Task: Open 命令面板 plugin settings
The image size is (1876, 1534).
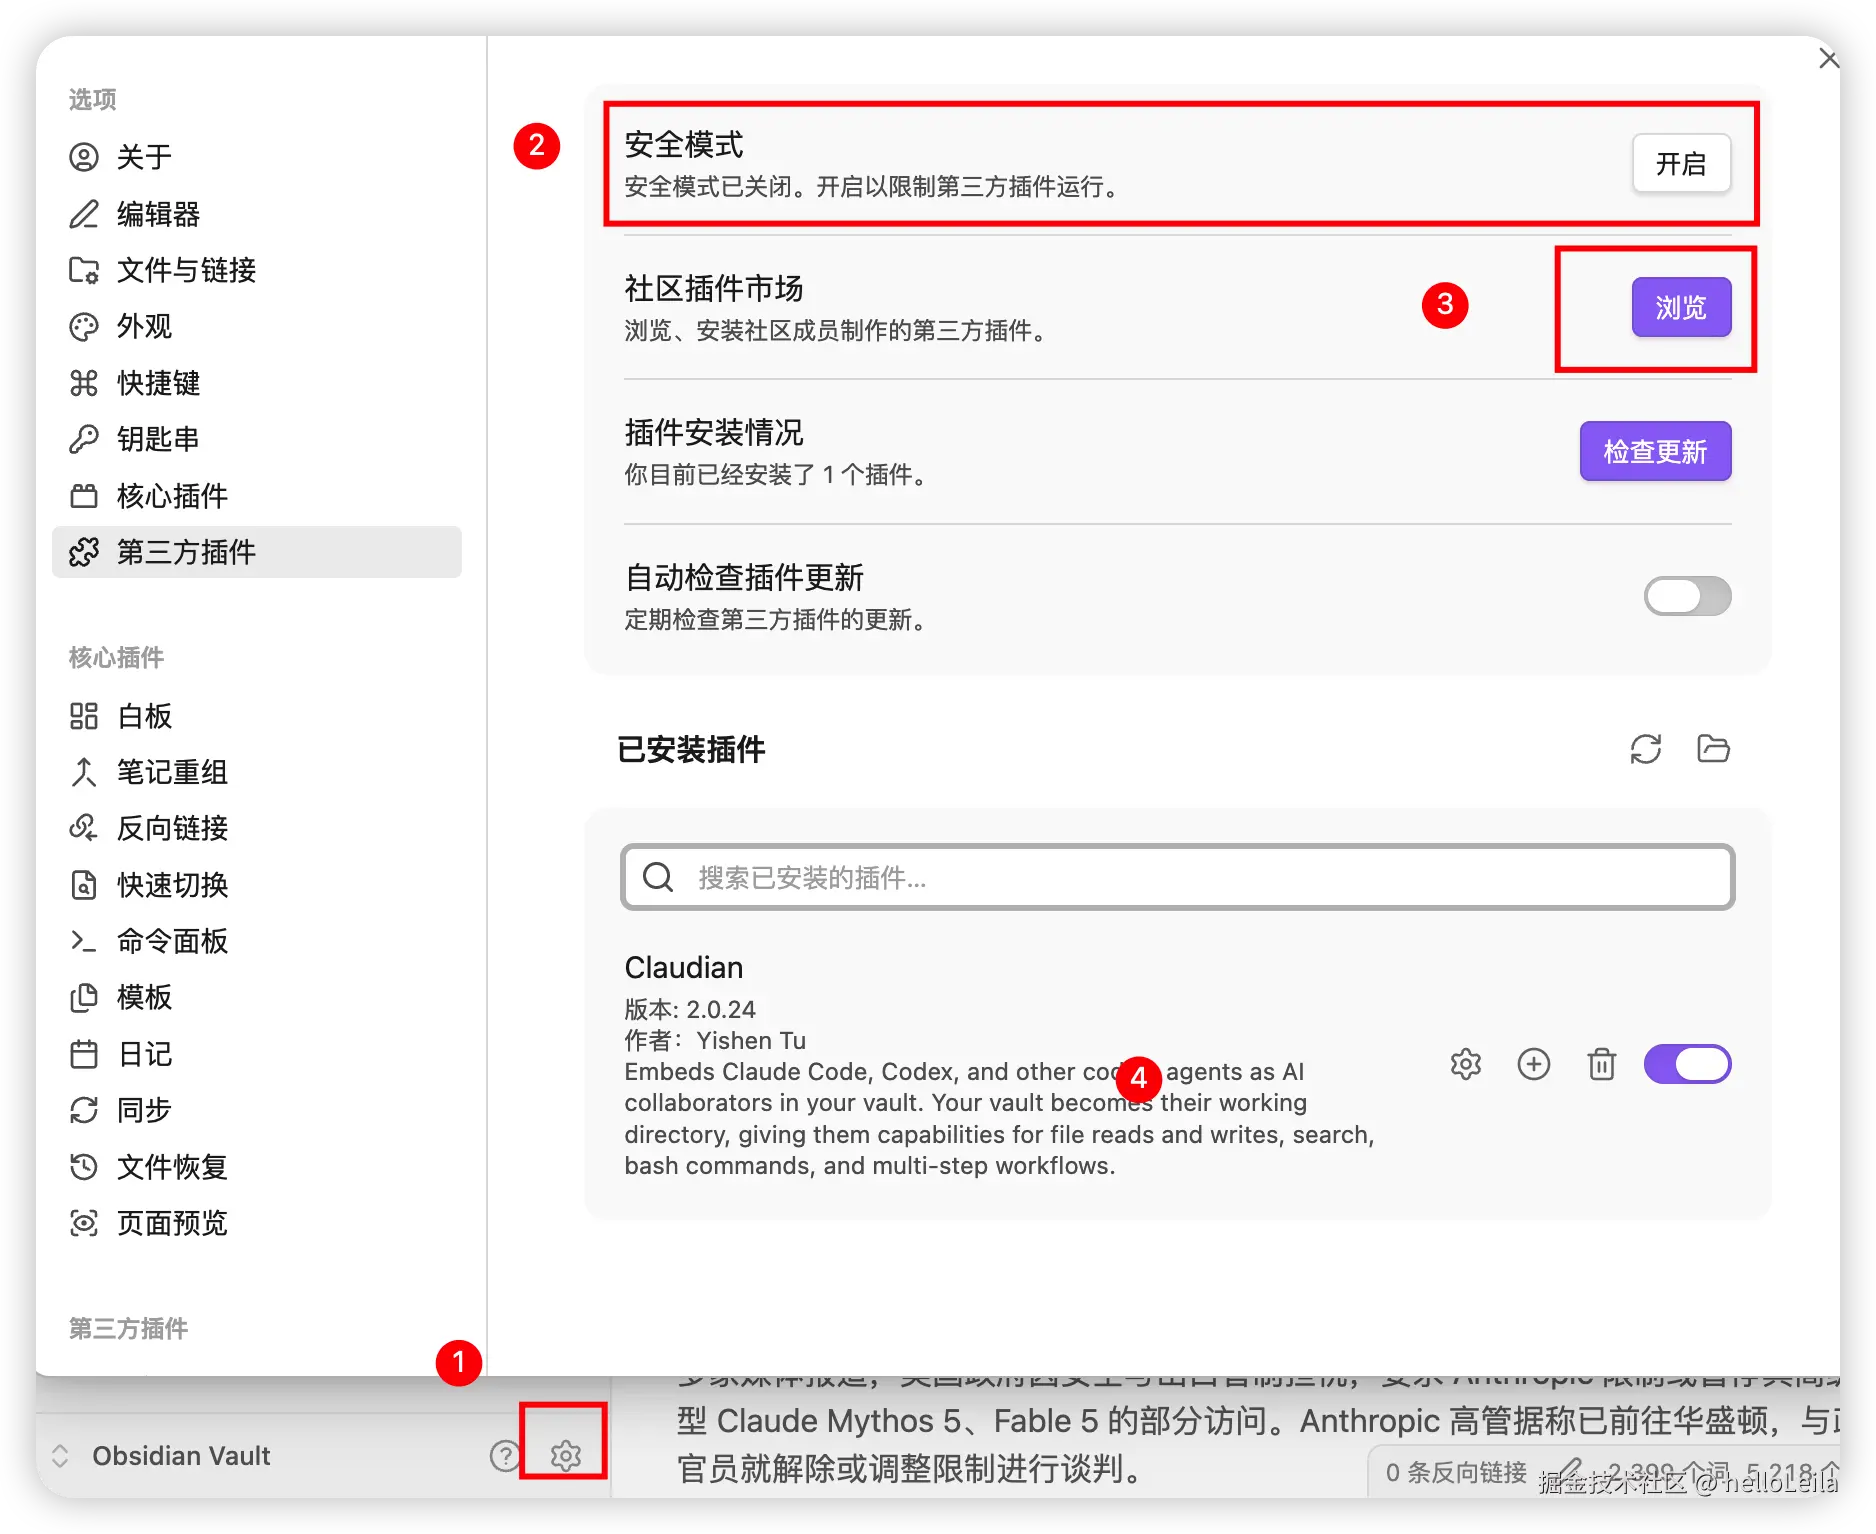Action: tap(257, 941)
